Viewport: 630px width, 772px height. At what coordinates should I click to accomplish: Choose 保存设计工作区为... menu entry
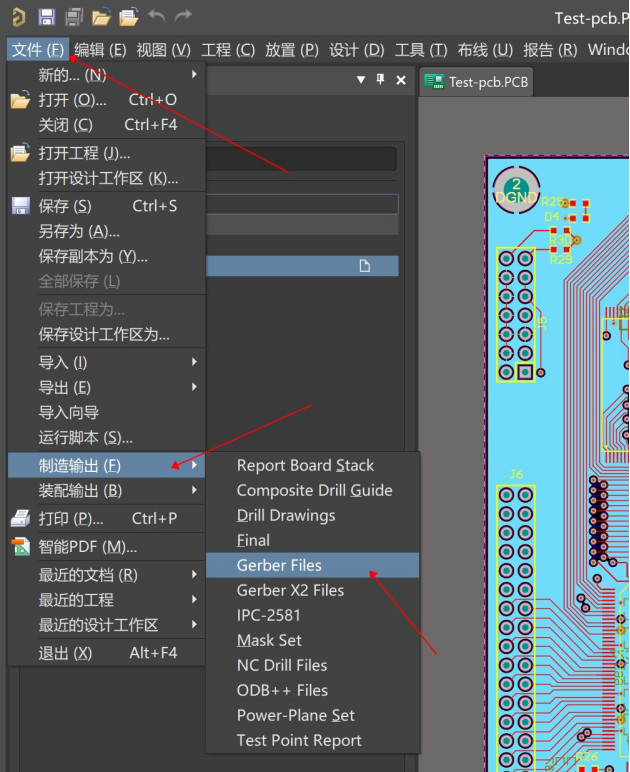[x=106, y=335]
